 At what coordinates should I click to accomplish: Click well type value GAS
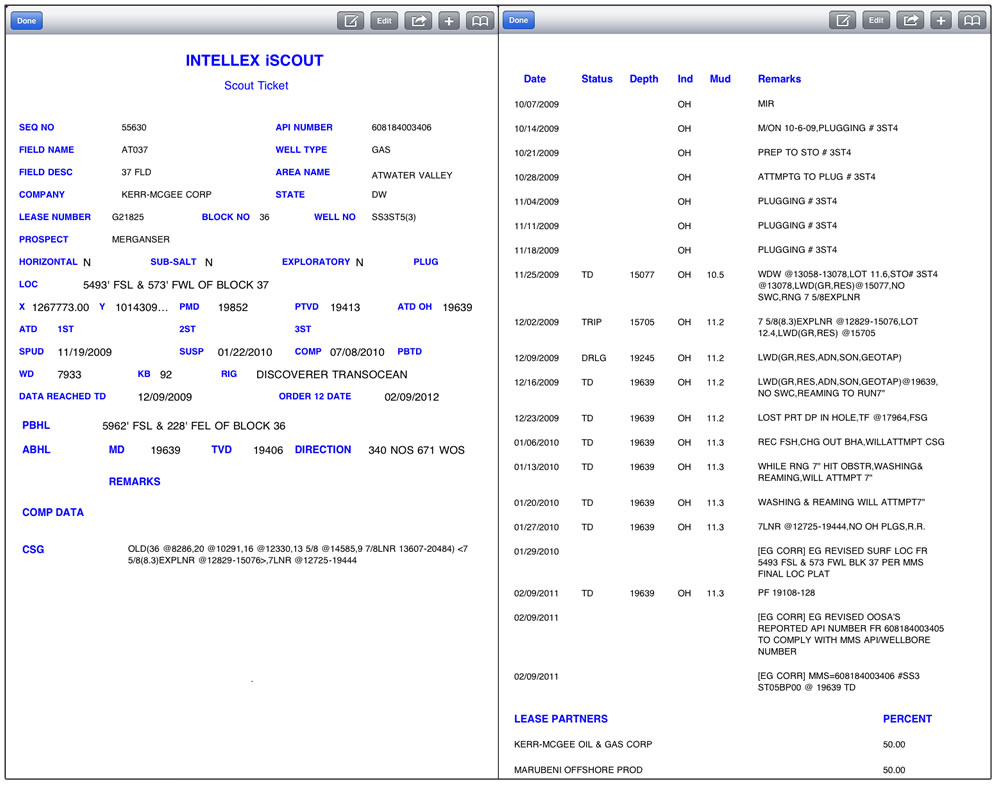(x=381, y=150)
